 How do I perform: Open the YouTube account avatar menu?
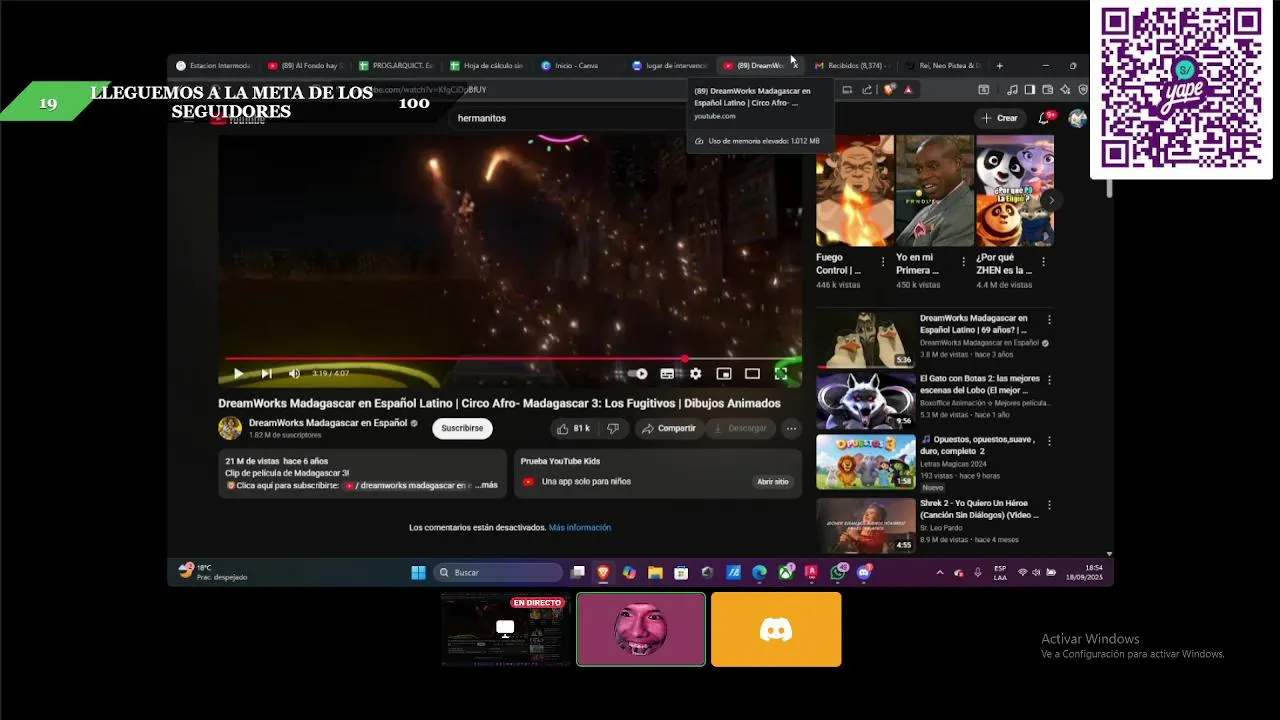(1077, 118)
